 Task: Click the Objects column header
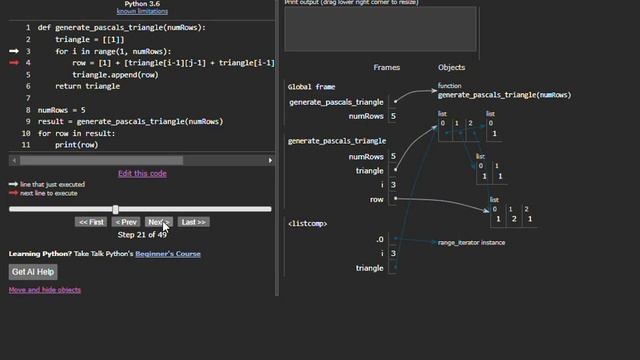(451, 67)
